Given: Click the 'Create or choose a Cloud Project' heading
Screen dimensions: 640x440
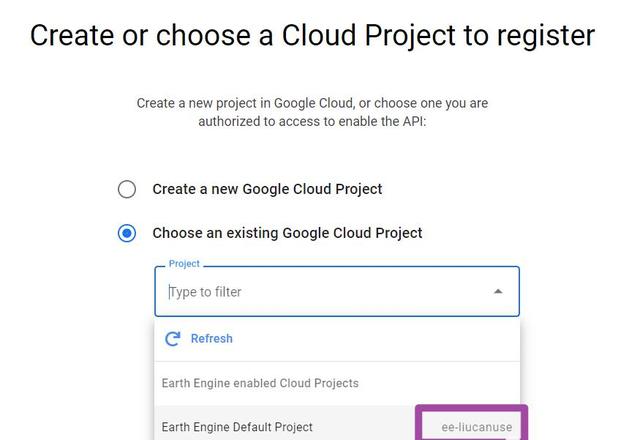Looking at the screenshot, I should [x=312, y=36].
